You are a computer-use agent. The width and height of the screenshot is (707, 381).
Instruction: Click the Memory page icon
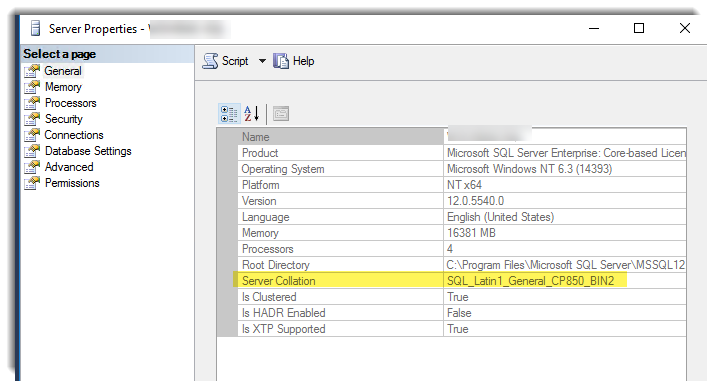[32, 87]
